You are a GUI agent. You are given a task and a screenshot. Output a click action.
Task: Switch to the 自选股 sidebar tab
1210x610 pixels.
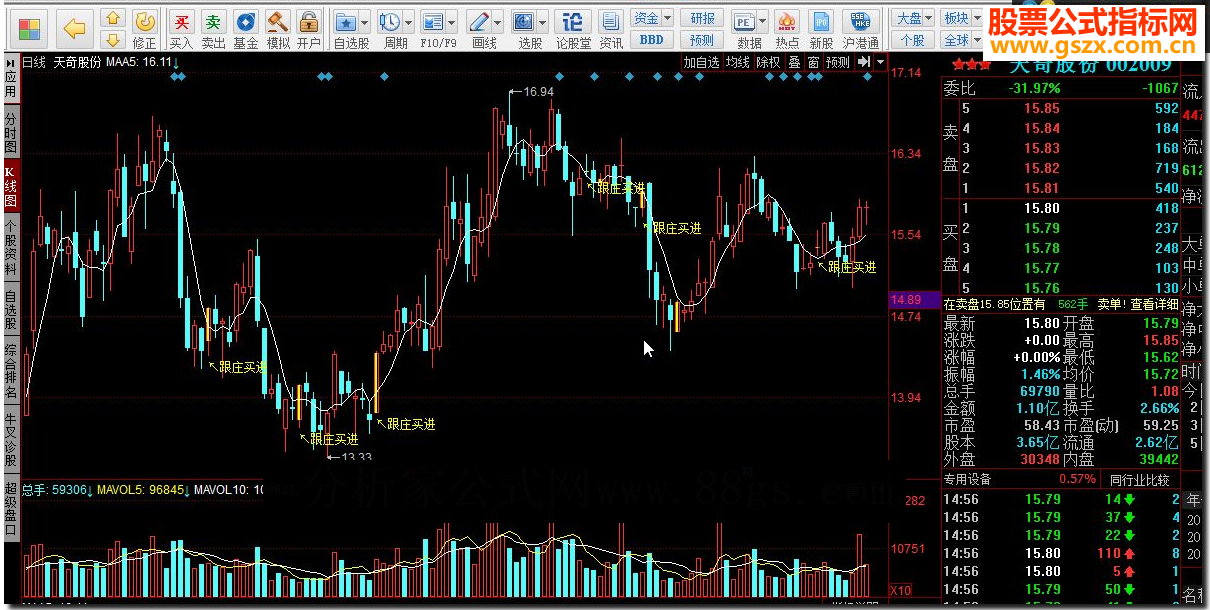point(10,310)
